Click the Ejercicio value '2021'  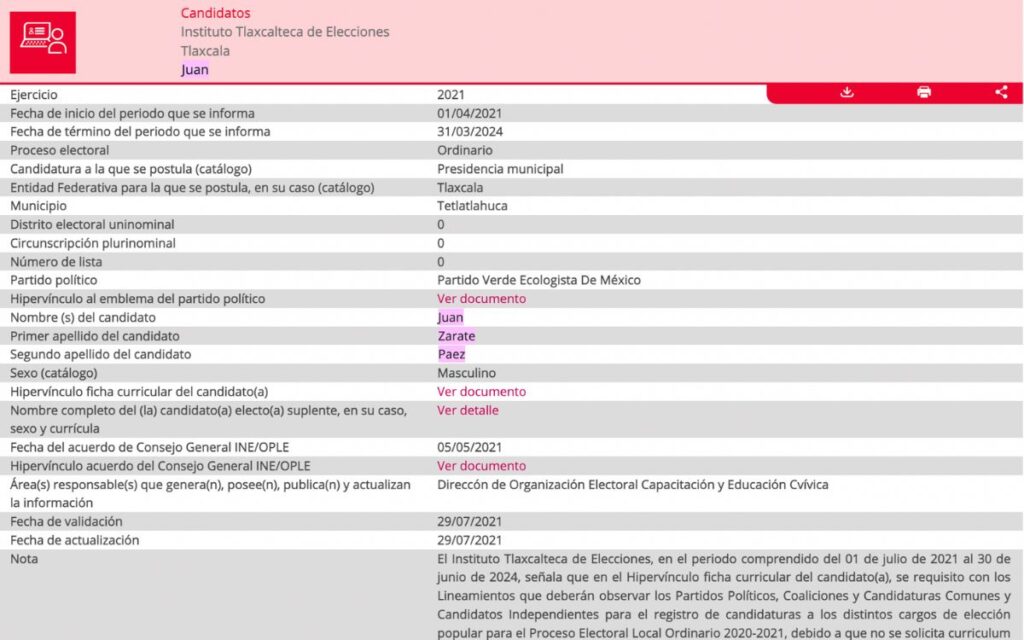tap(453, 94)
